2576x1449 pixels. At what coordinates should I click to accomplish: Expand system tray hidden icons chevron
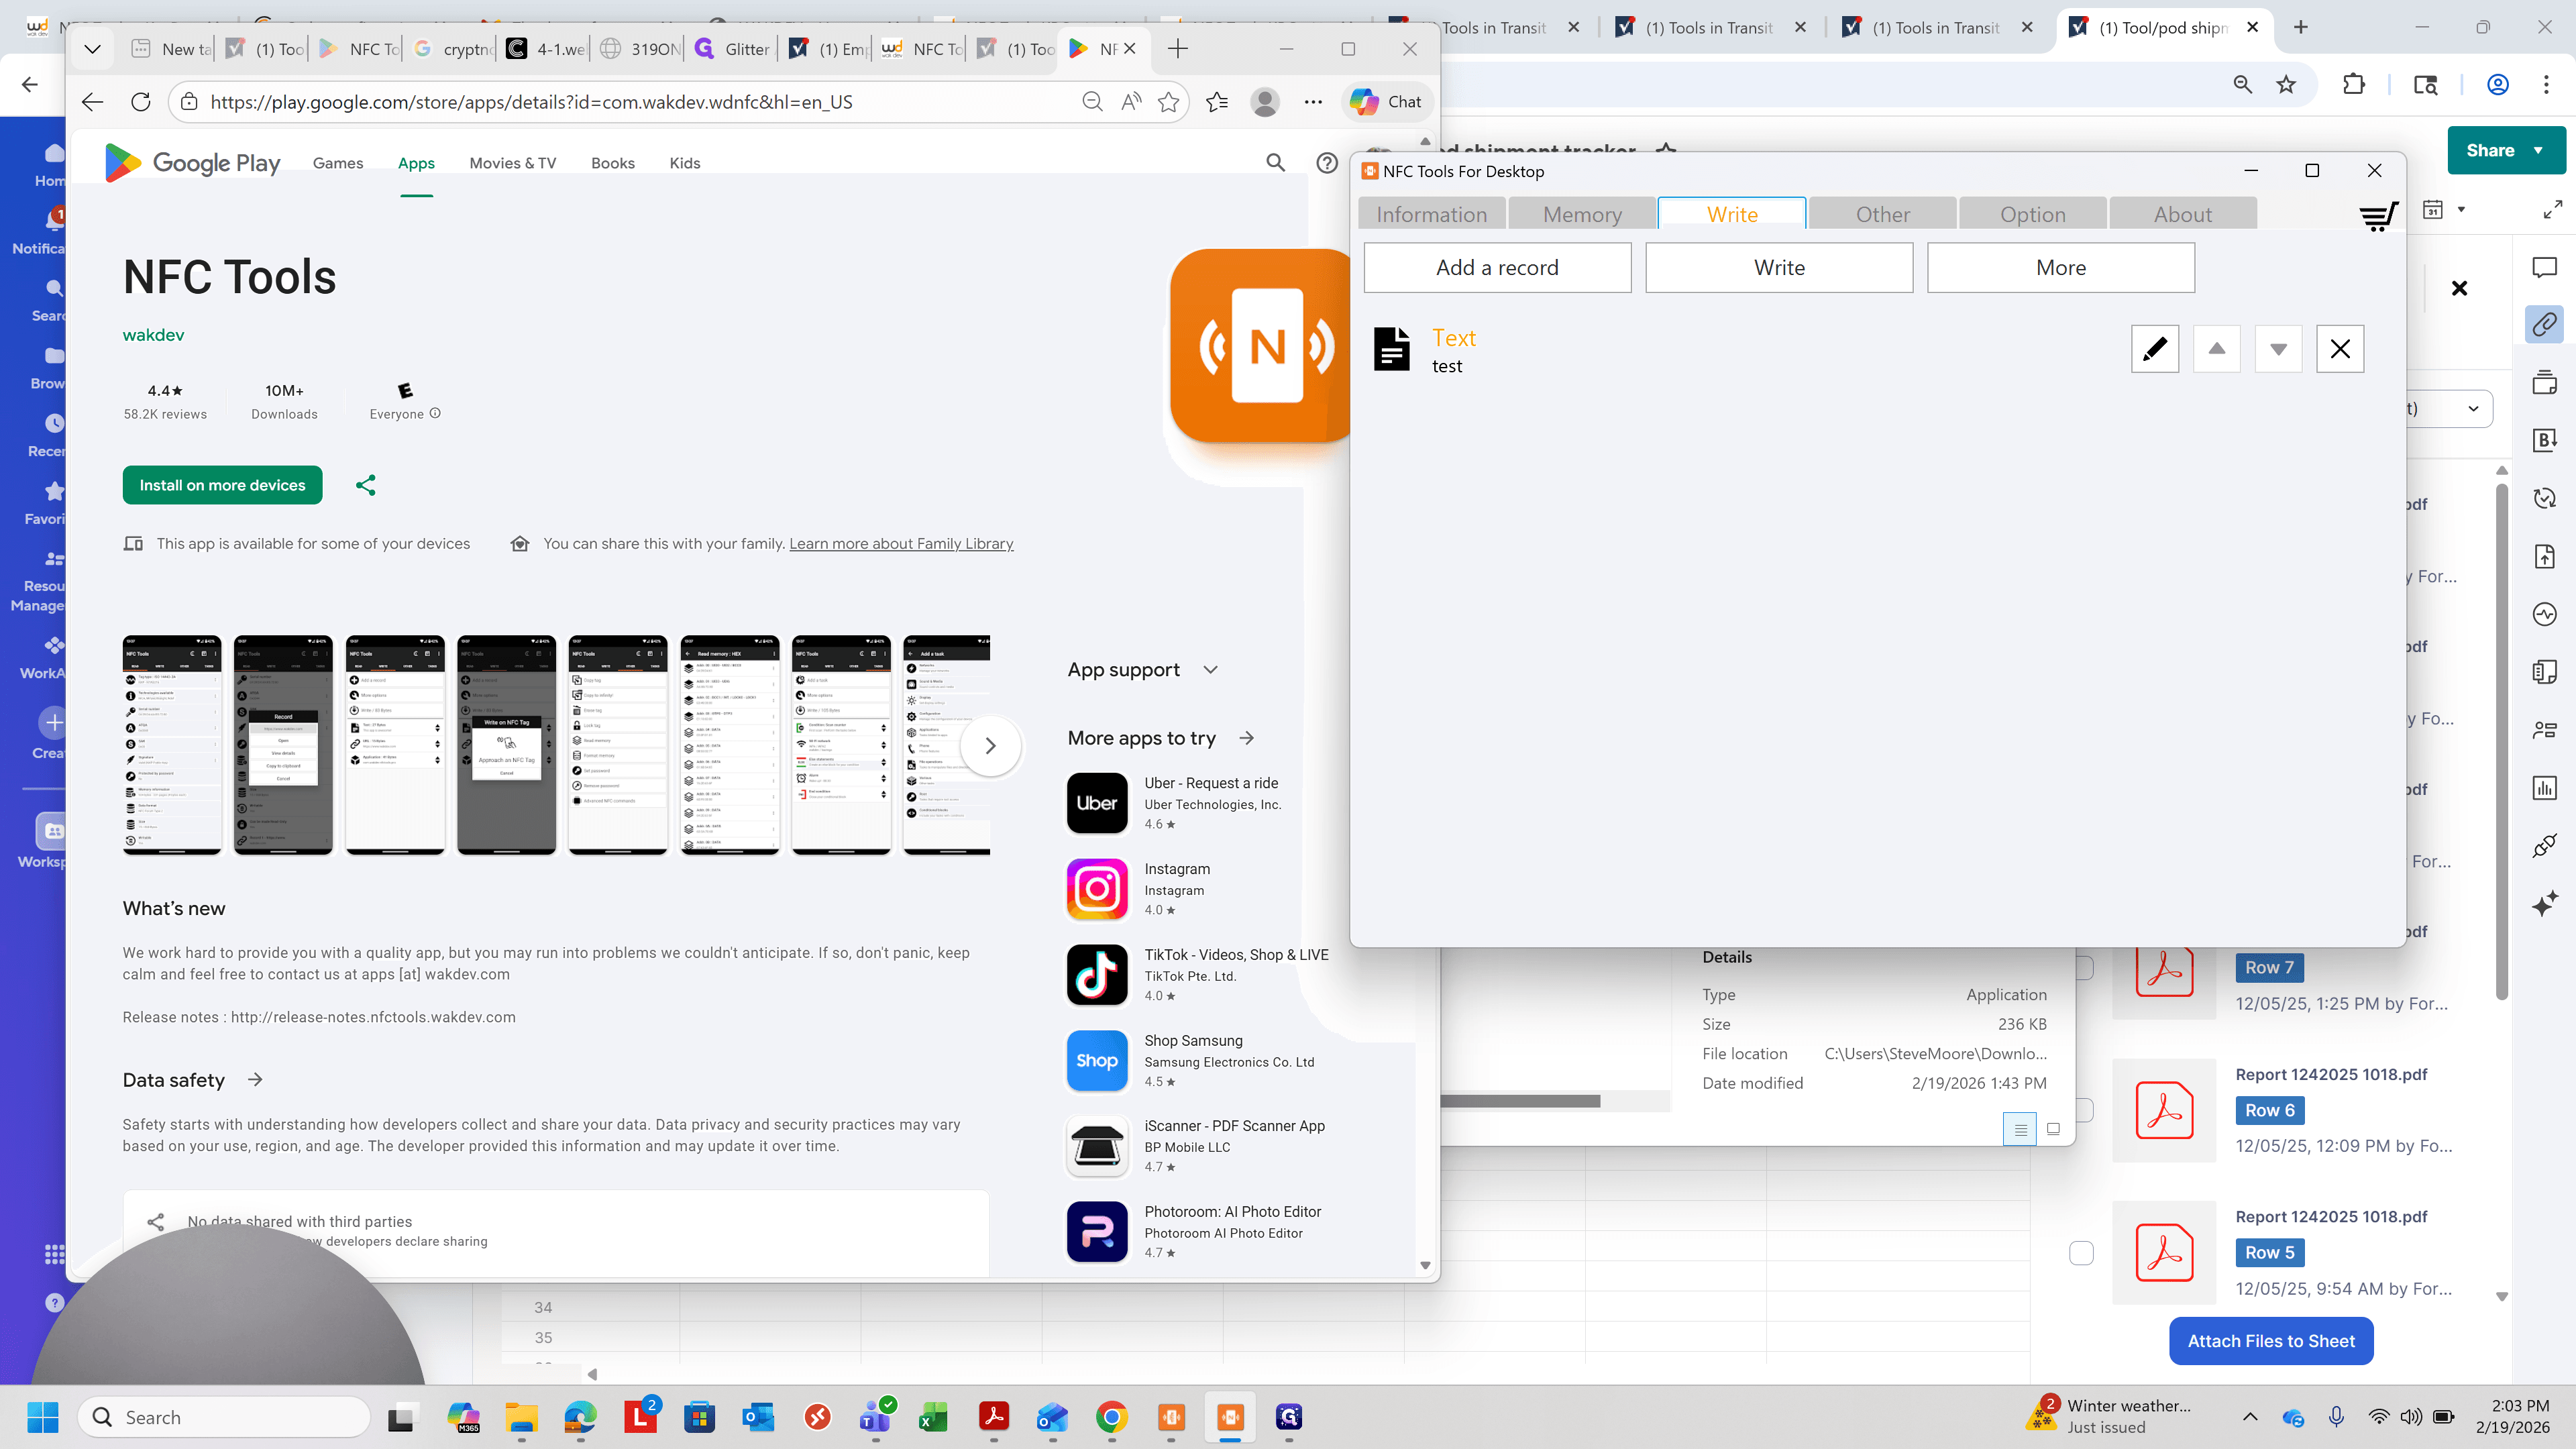click(2250, 1417)
